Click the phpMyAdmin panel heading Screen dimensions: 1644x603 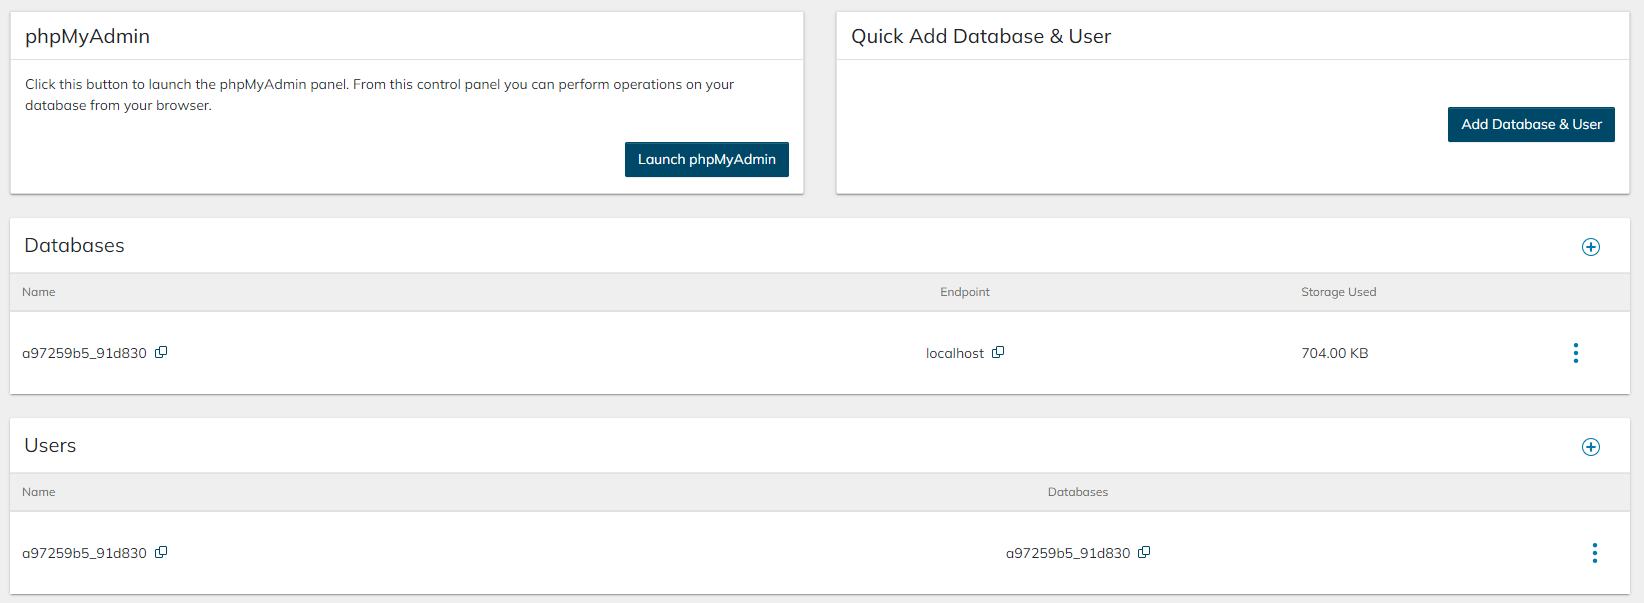(x=87, y=36)
